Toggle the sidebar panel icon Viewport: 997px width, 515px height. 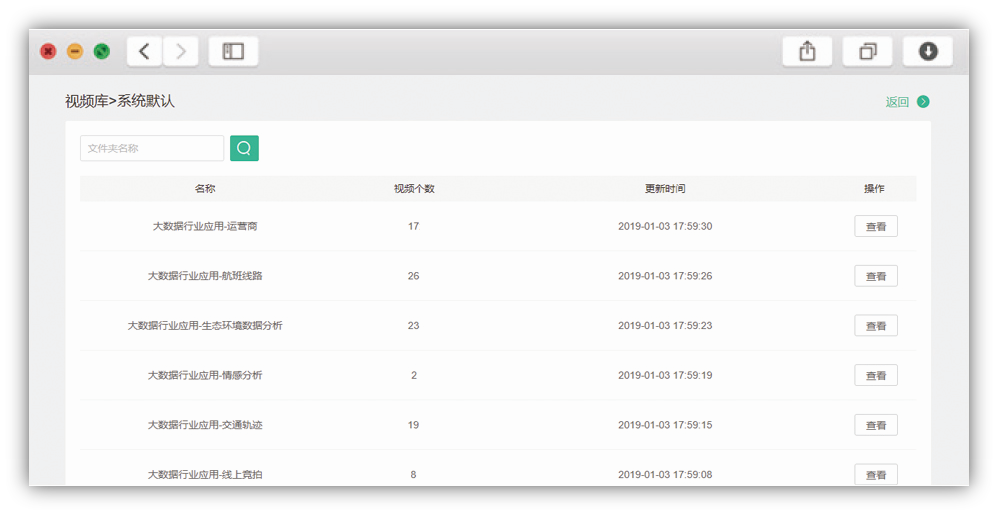[x=233, y=52]
